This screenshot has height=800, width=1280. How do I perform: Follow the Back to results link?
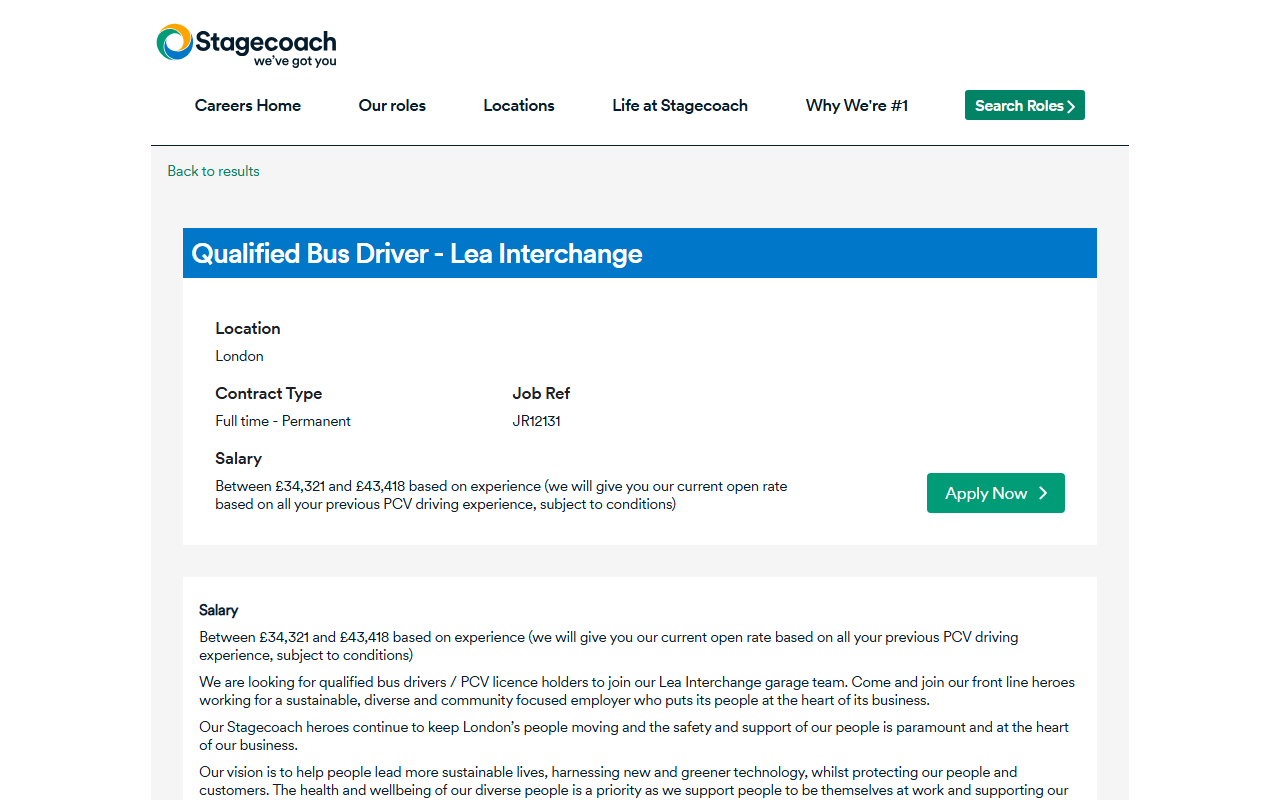(x=213, y=171)
